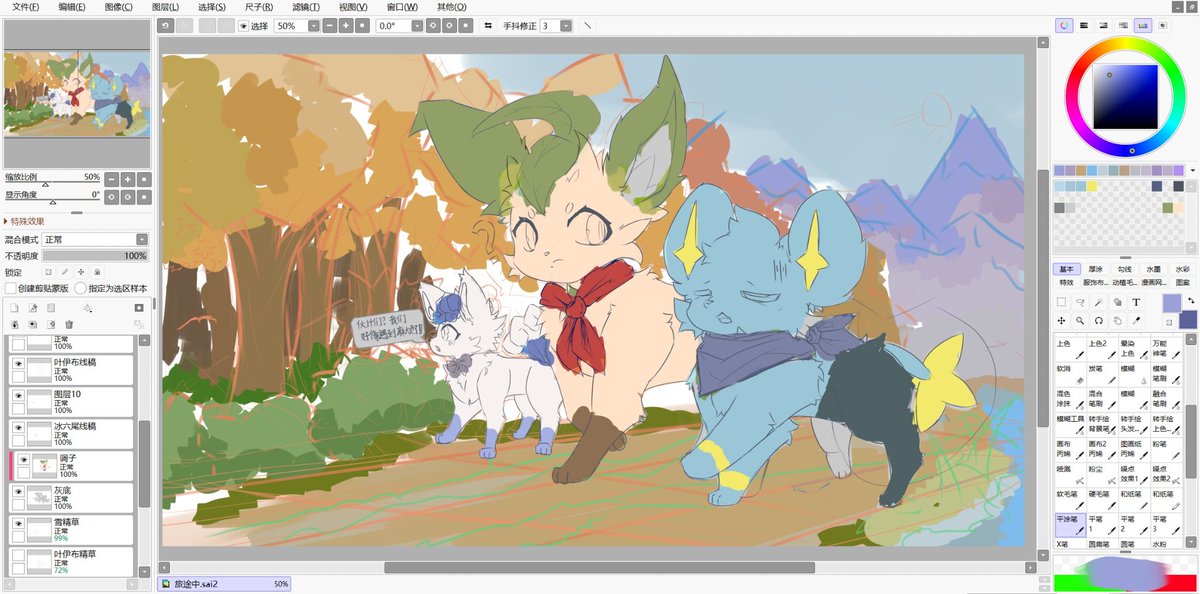This screenshot has width=1200, height=594.
Task: Select the eyedropper color picker tool
Action: click(x=1136, y=321)
